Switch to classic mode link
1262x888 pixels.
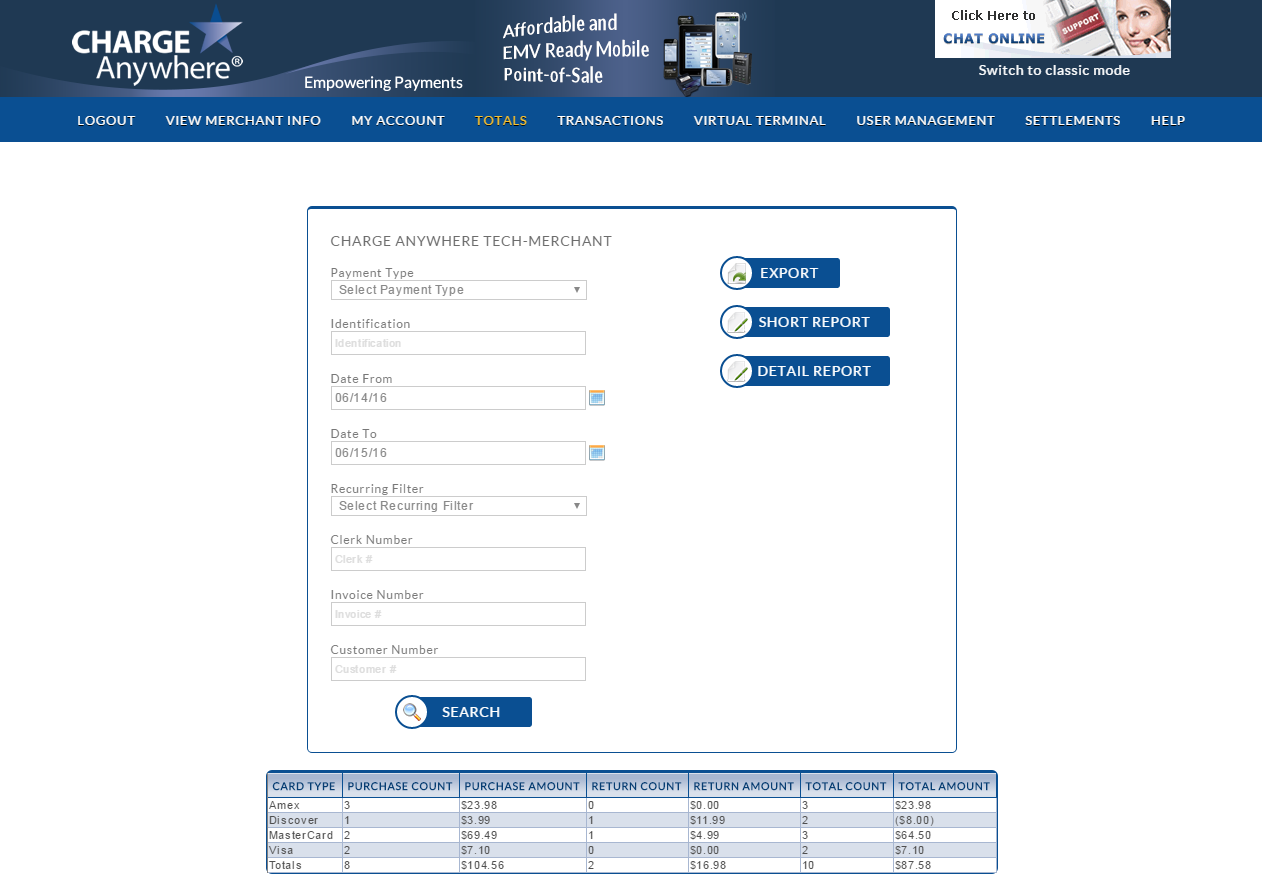click(x=1054, y=70)
